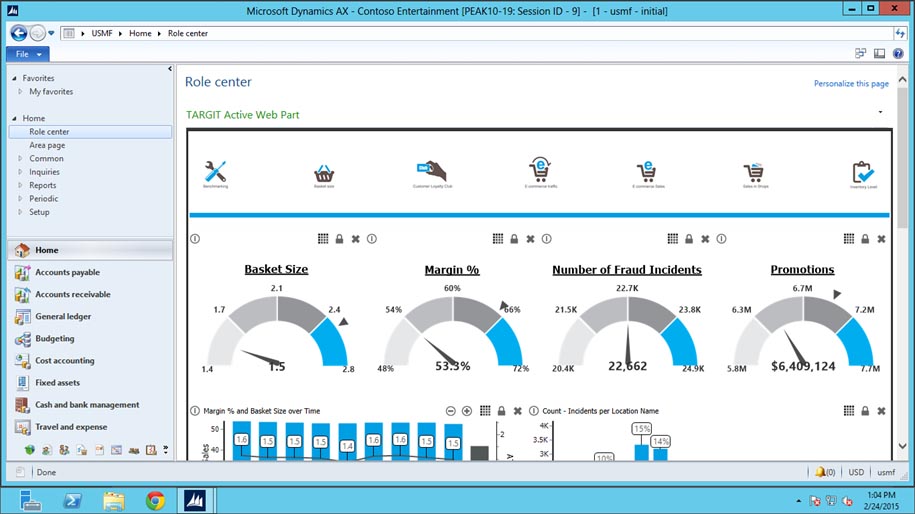This screenshot has width=915, height=514.
Task: Open the File menu
Action: (27, 54)
